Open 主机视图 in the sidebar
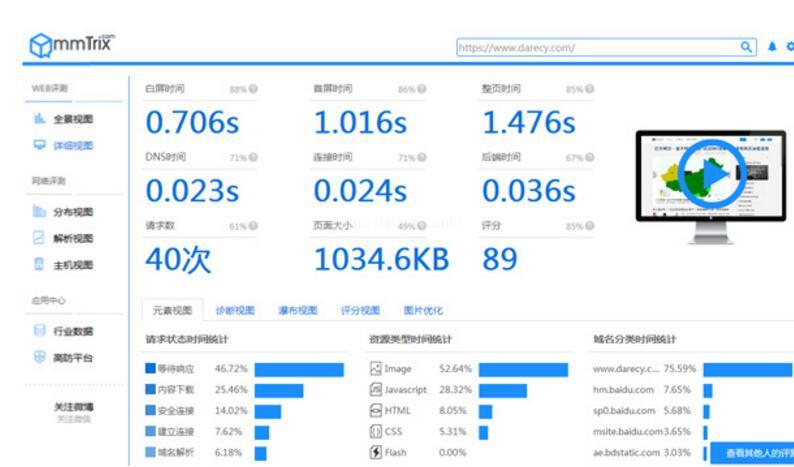The image size is (794, 467). pos(72,265)
